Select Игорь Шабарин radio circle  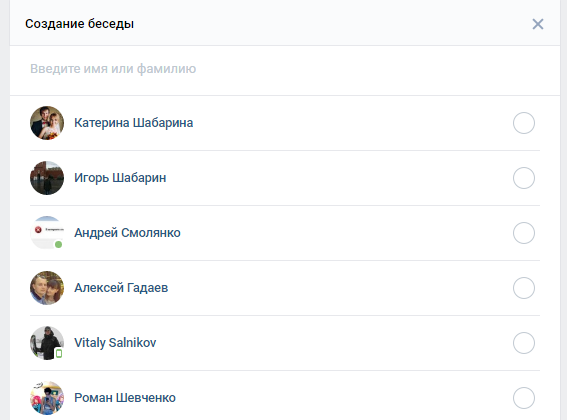click(524, 178)
